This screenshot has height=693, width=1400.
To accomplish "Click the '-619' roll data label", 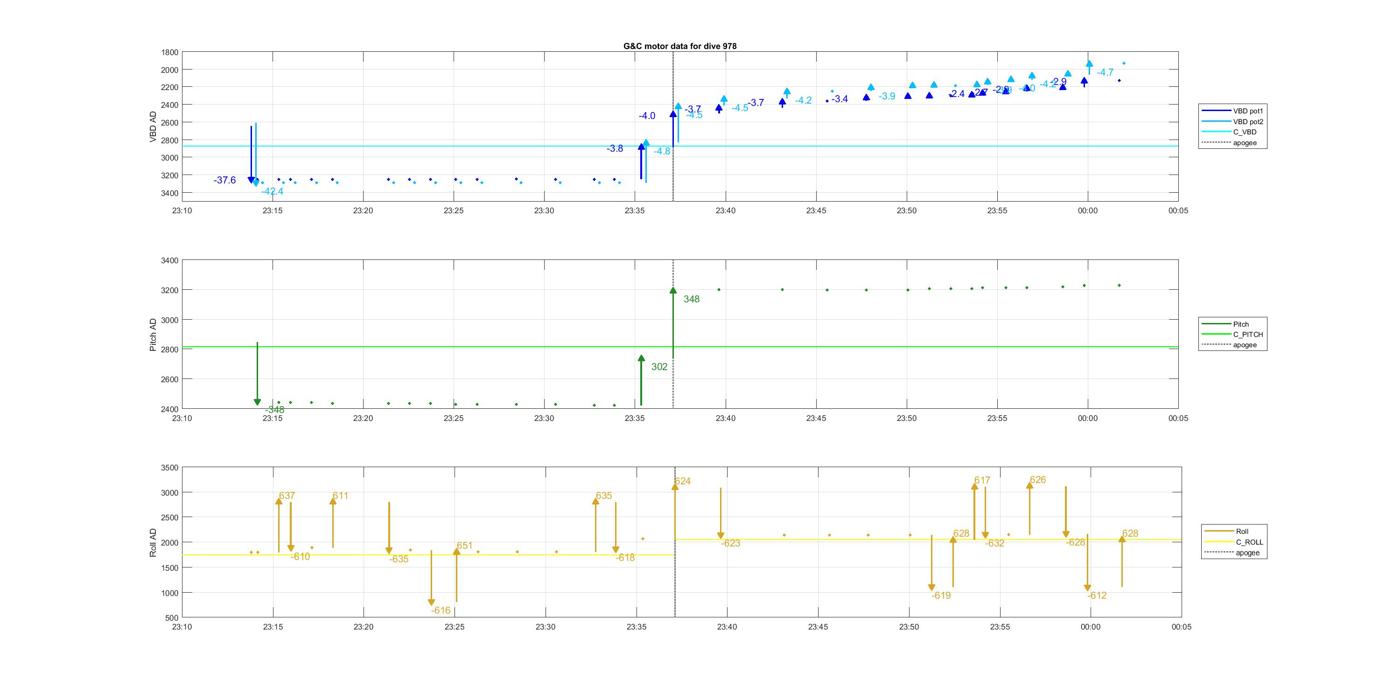I will pos(941,596).
